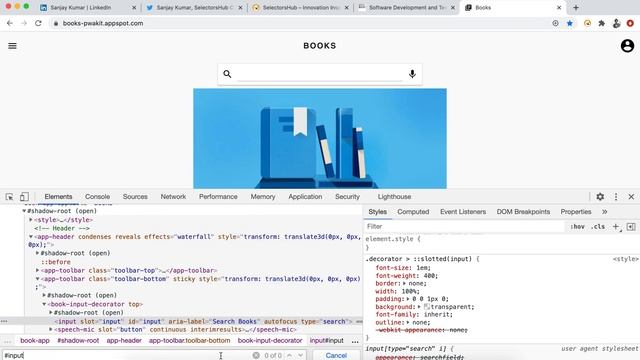This screenshot has width=640, height=360.
Task: Clear the #input search text
Action: [256, 356]
